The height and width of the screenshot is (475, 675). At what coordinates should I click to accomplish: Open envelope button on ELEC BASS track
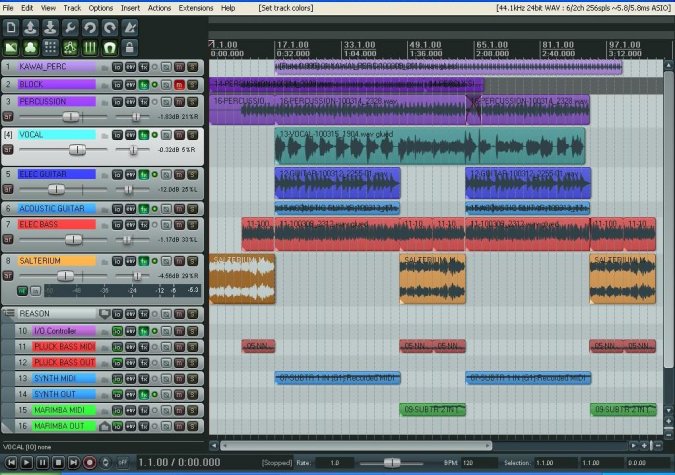click(x=130, y=225)
